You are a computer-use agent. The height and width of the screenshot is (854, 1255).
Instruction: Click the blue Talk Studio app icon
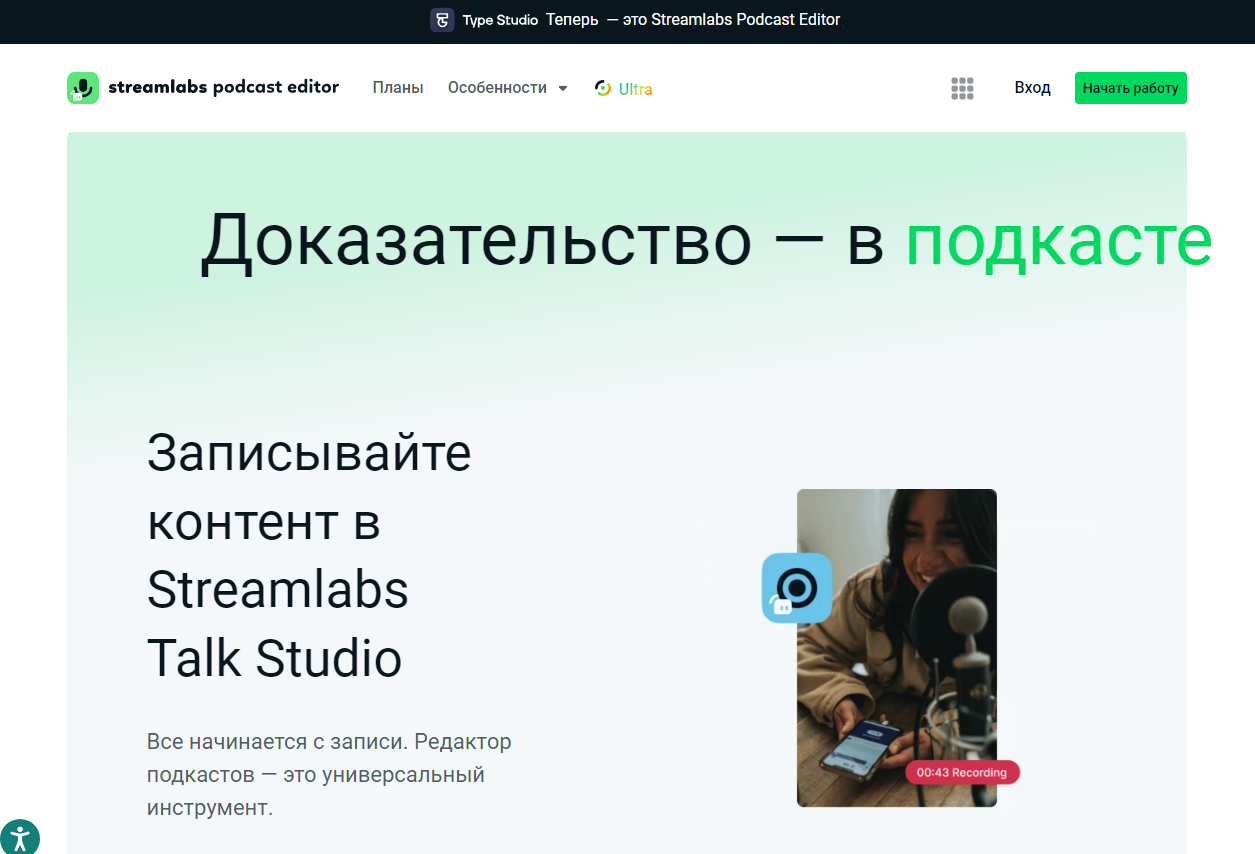tap(797, 588)
